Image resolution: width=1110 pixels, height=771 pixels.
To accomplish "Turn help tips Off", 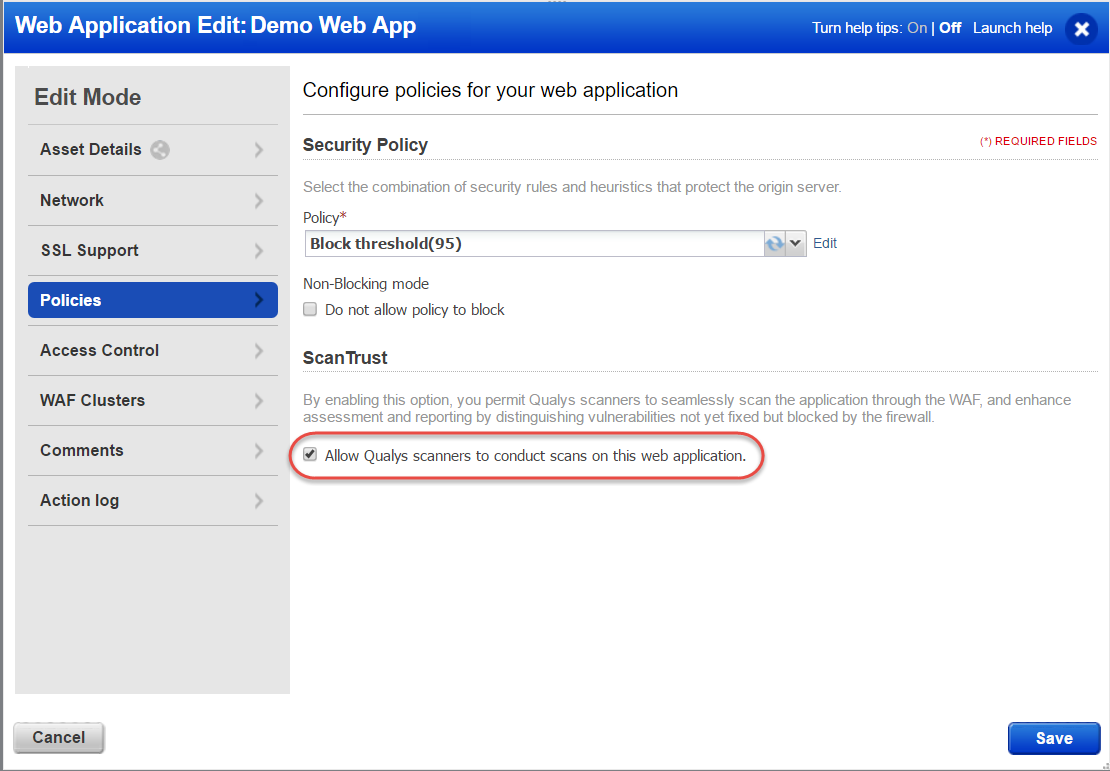I will (949, 28).
